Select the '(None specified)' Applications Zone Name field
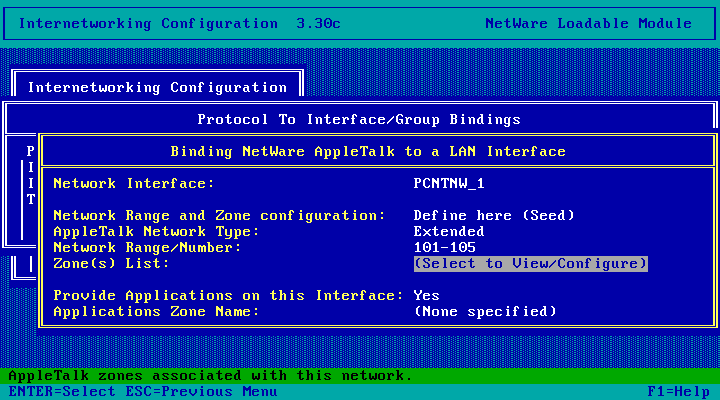The height and width of the screenshot is (400, 720). [x=485, y=311]
